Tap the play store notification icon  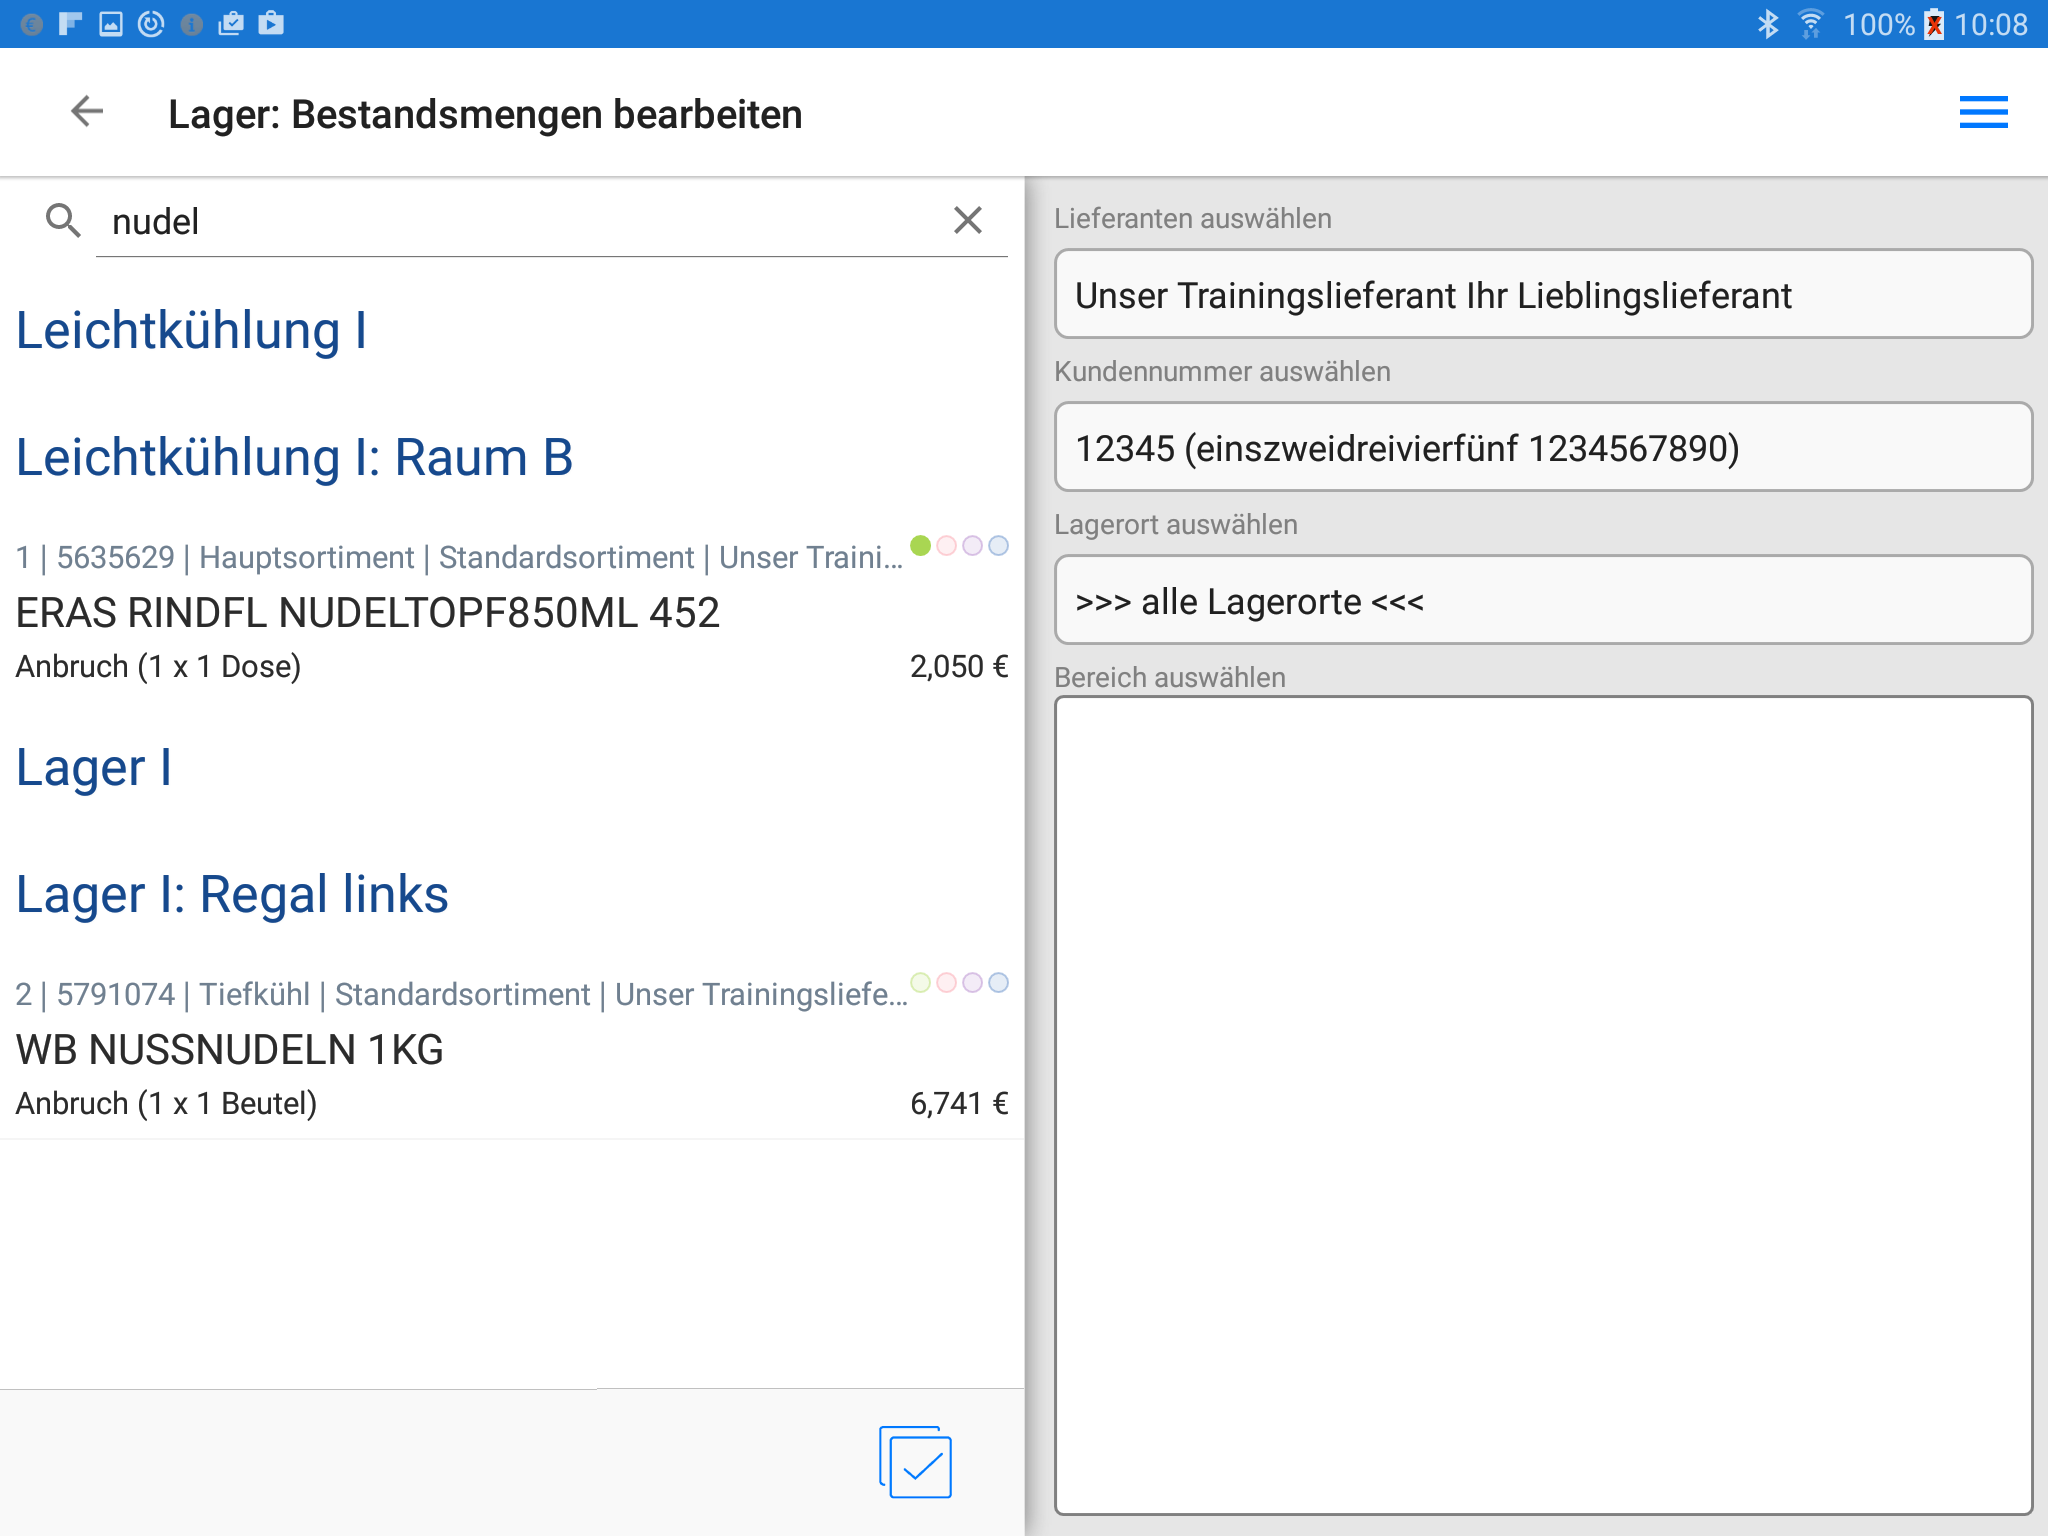tap(271, 24)
